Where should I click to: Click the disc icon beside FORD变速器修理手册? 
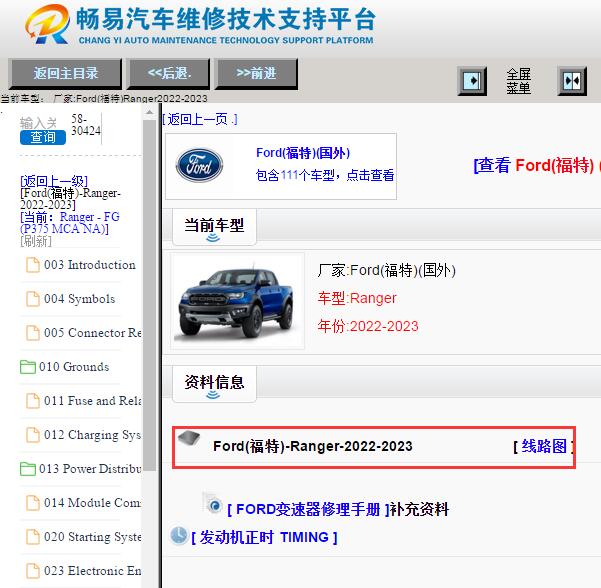(x=213, y=504)
